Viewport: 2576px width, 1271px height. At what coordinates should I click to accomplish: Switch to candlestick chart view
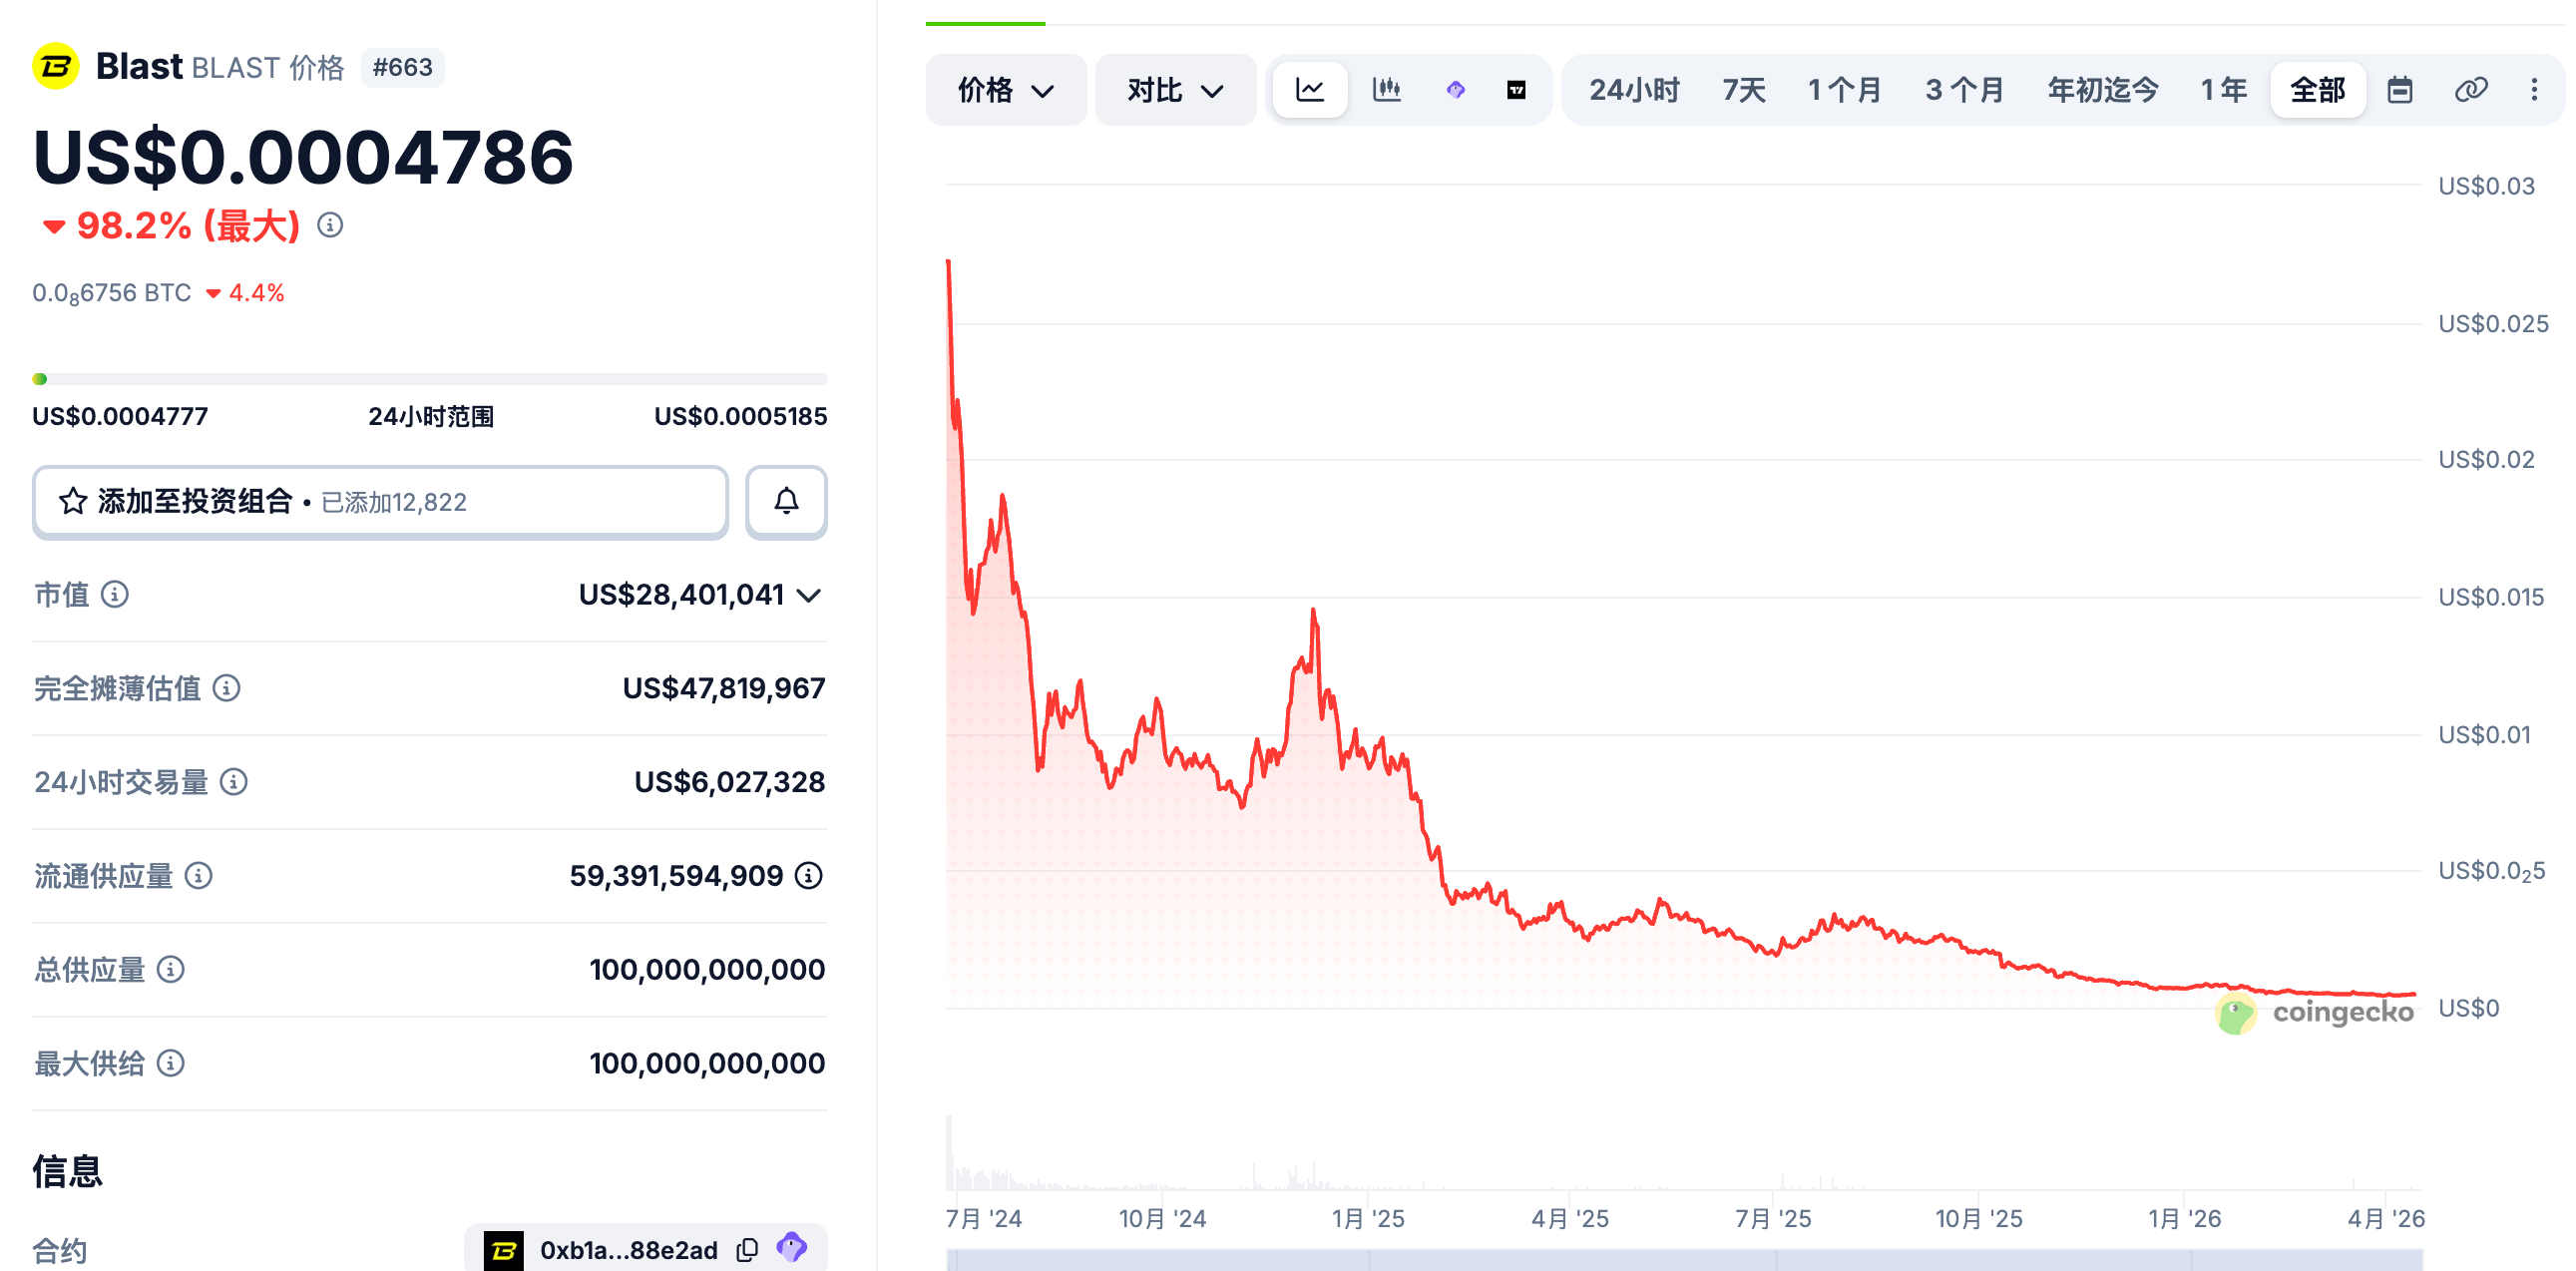pyautogui.click(x=1386, y=90)
